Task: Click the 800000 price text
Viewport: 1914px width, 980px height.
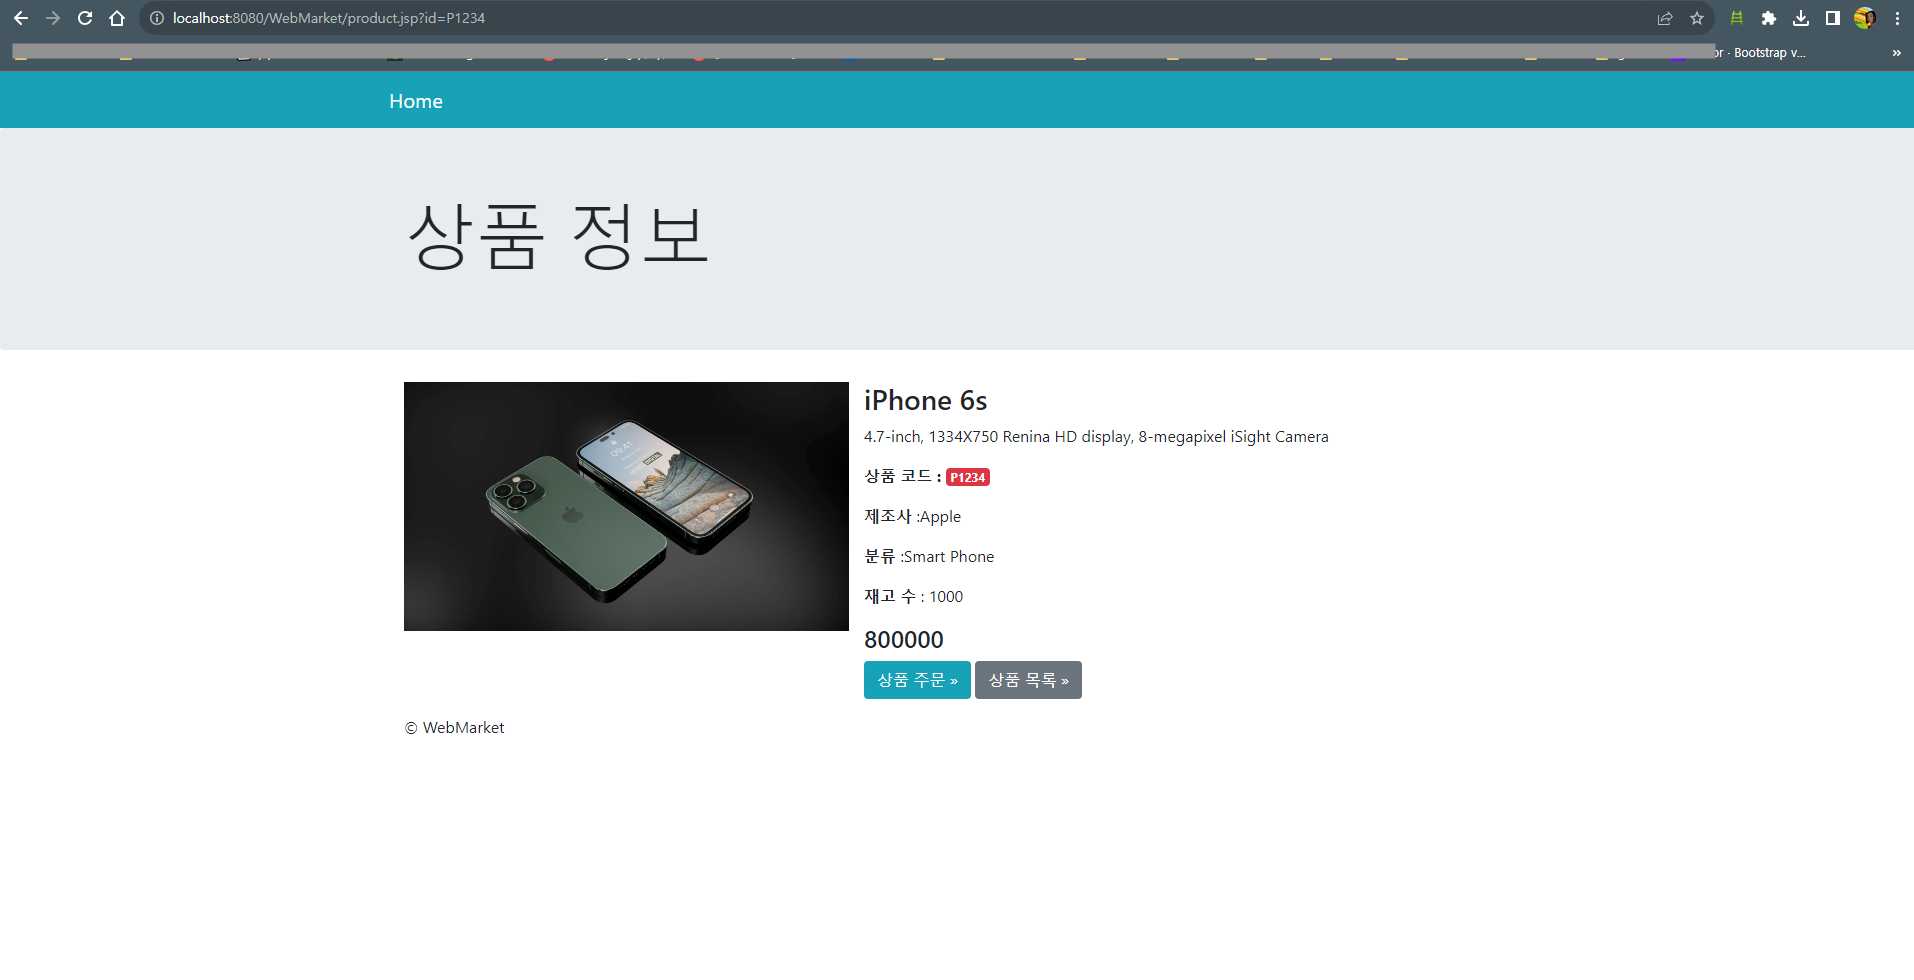Action: pos(904,639)
